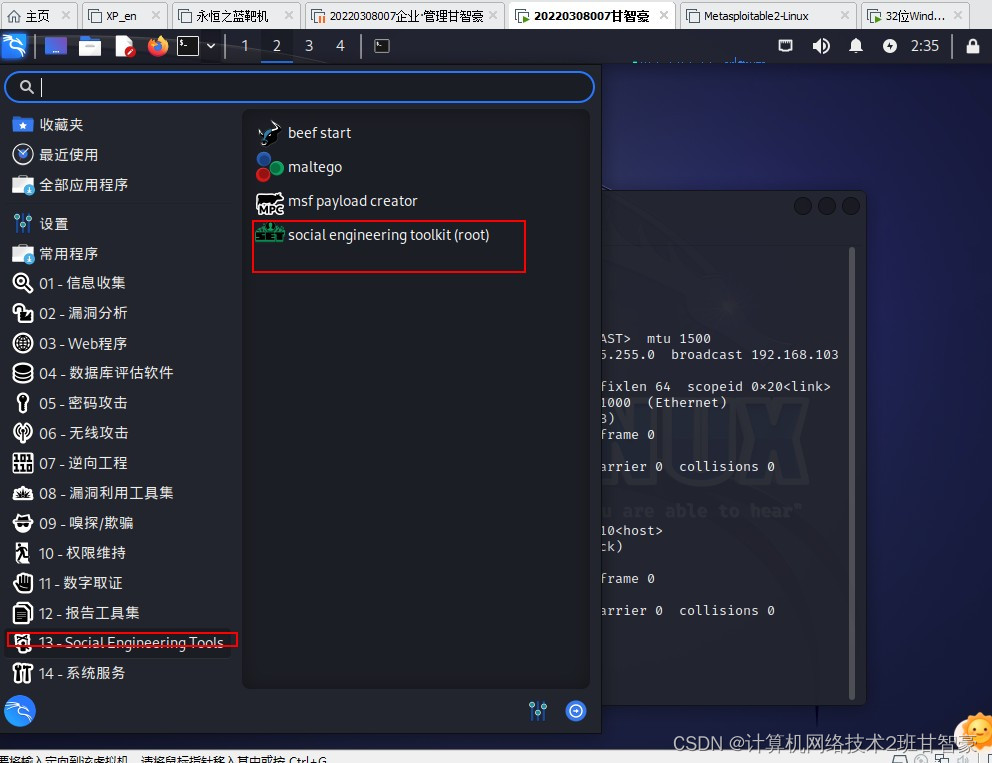Screen dimensions: 992x763
Task: Switch to workspace 1
Action: click(x=245, y=46)
